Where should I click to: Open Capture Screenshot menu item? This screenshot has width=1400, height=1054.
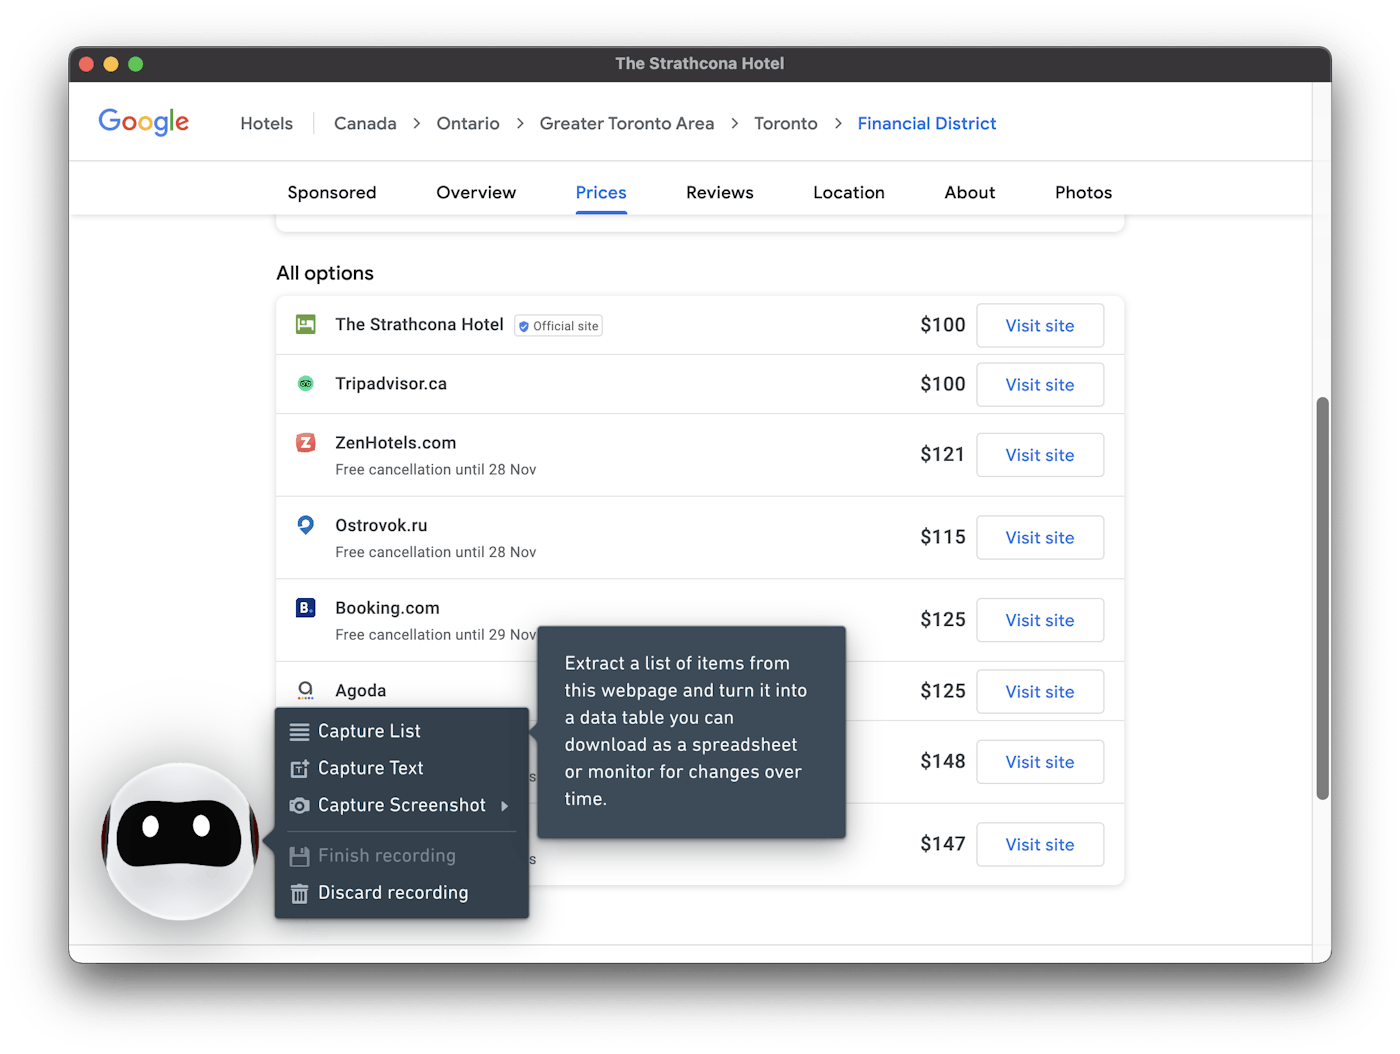402,805
